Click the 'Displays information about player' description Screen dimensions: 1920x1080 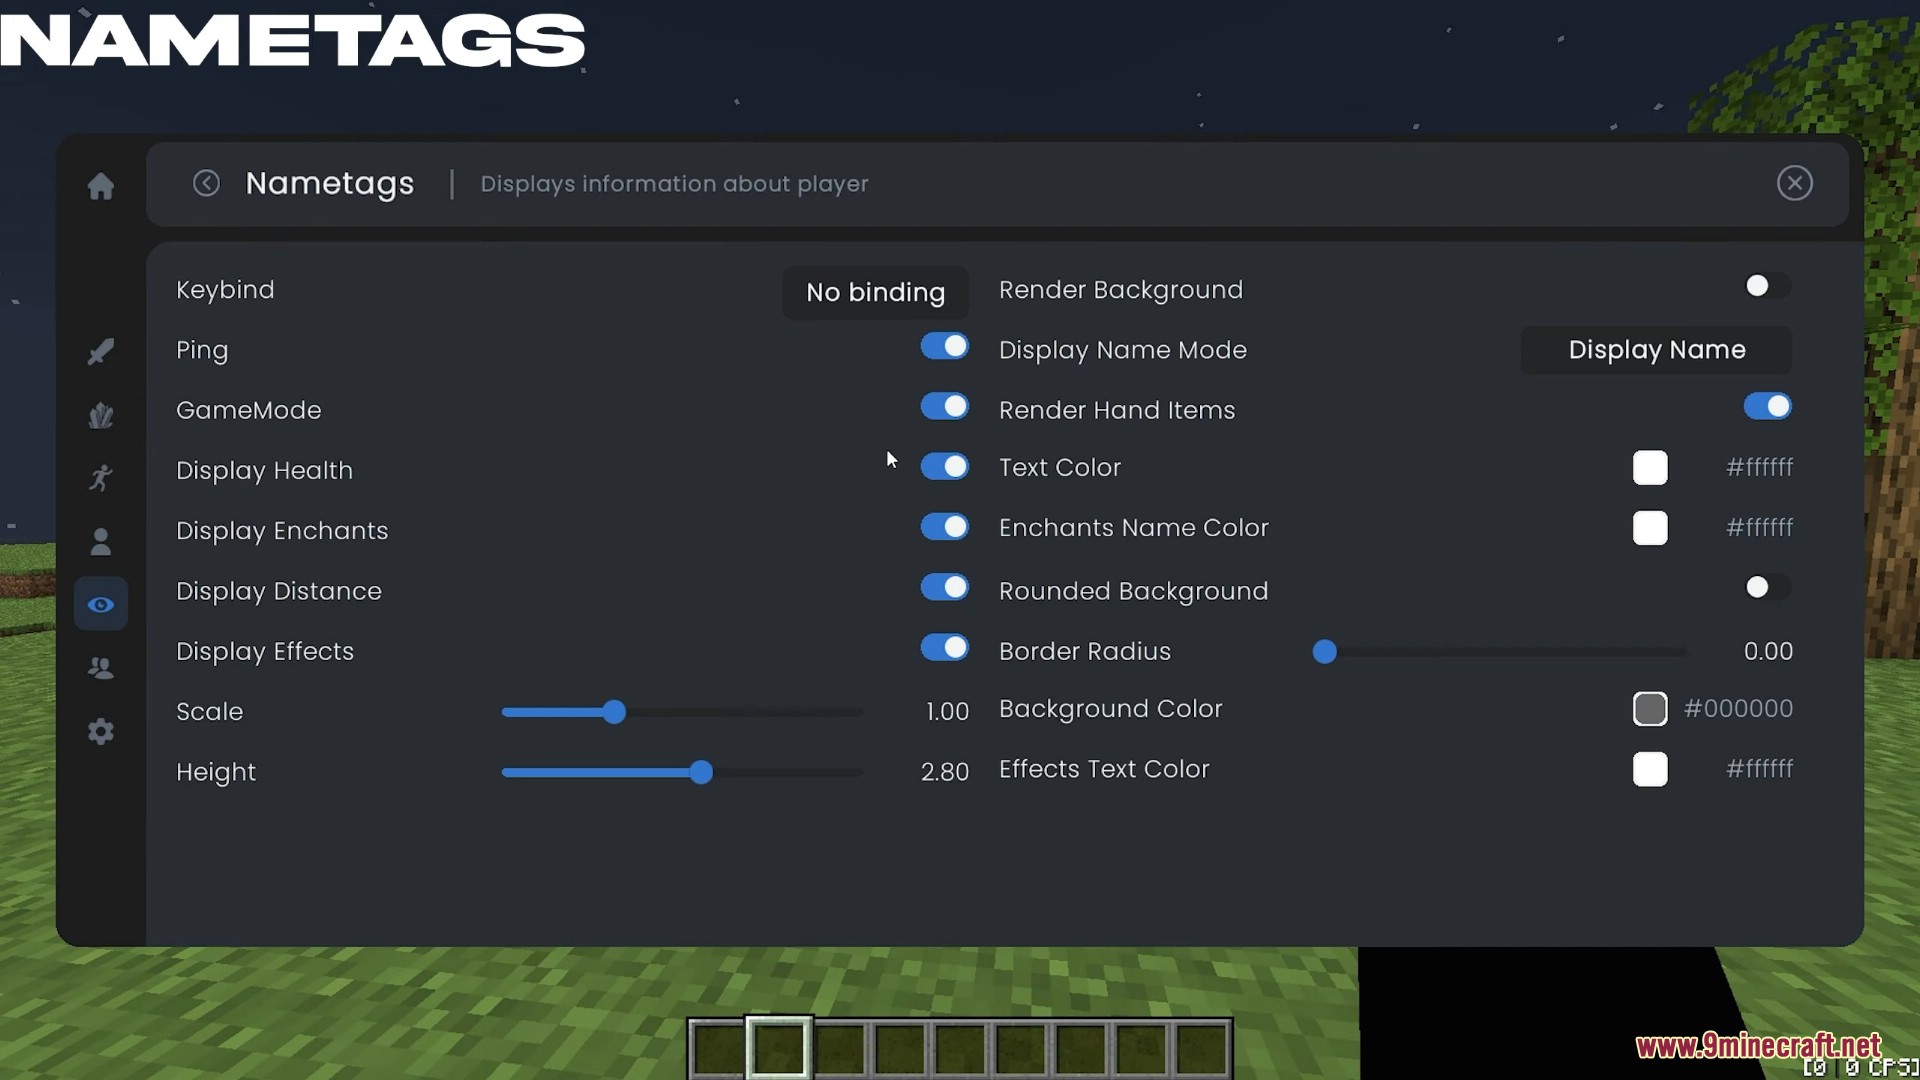pyautogui.click(x=675, y=184)
